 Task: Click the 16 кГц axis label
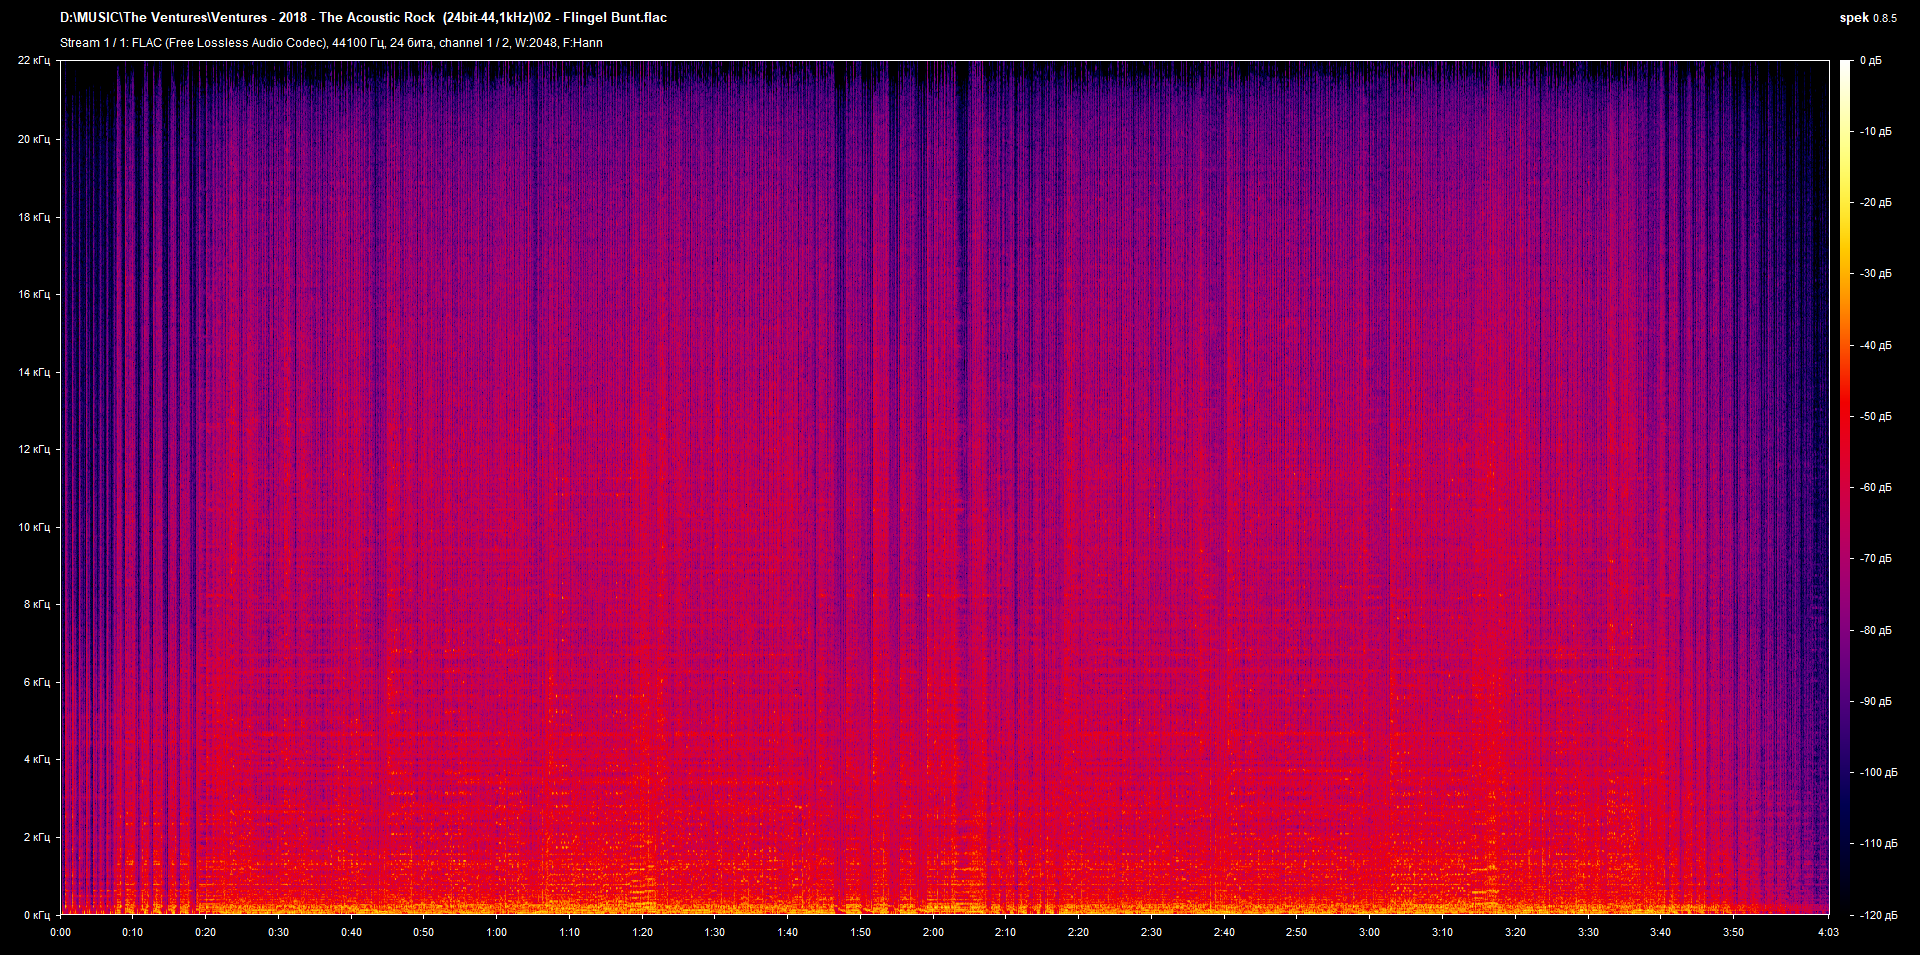click(34, 293)
